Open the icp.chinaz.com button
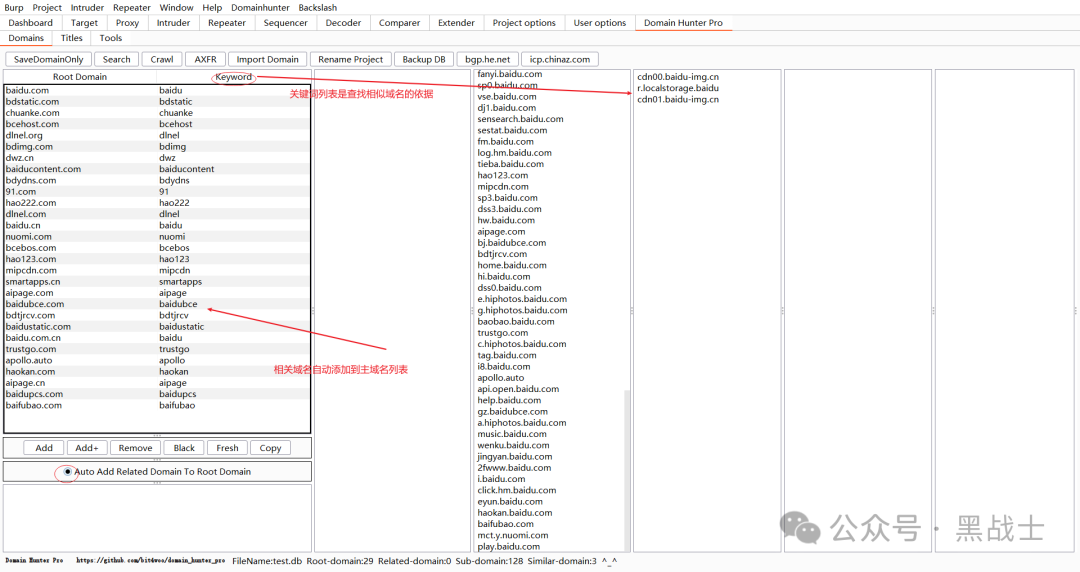 coord(560,59)
